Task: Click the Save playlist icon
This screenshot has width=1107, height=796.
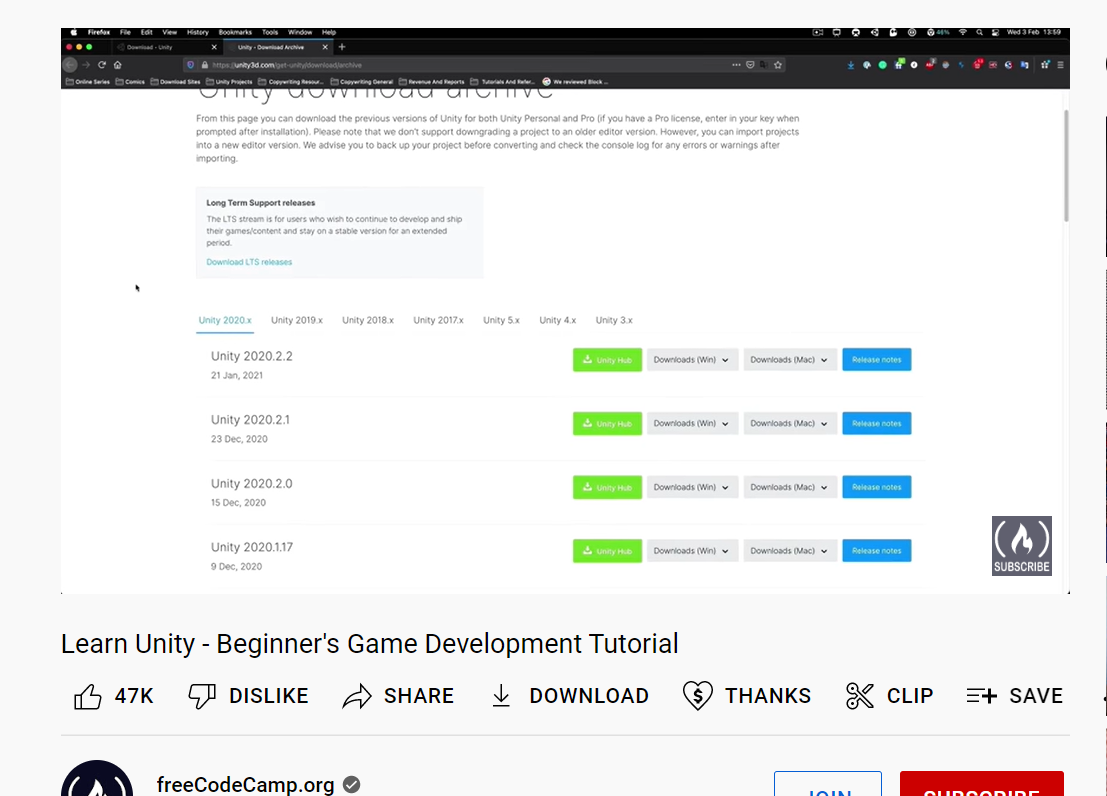Action: pos(981,696)
